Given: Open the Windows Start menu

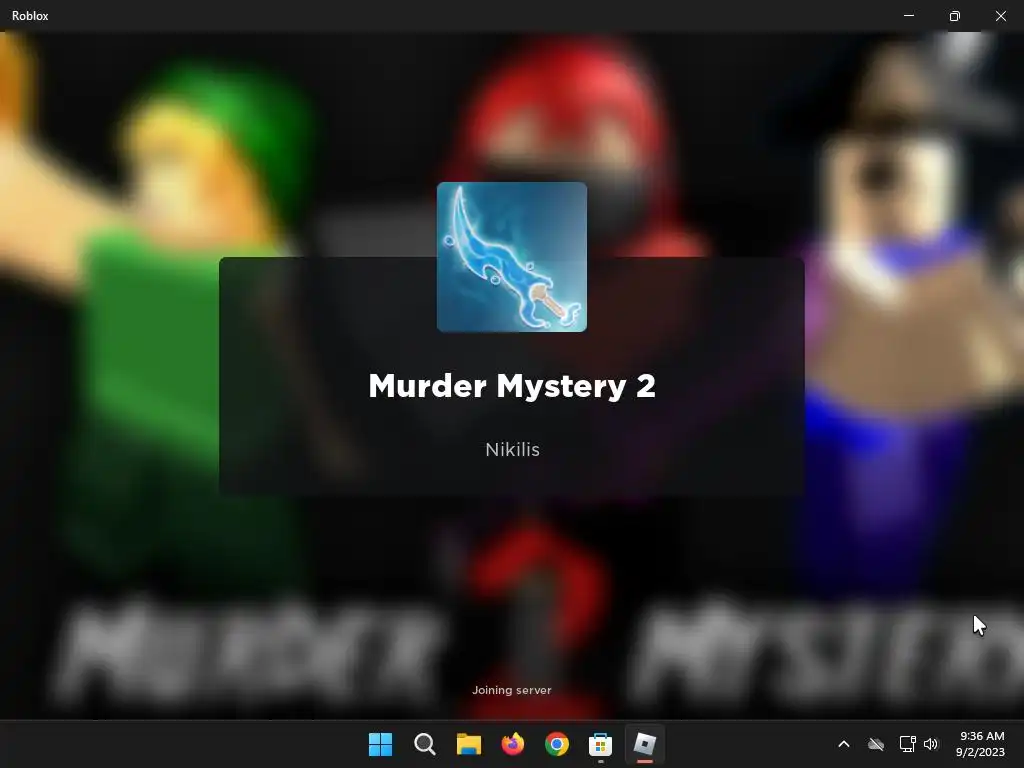Looking at the screenshot, I should pos(381,744).
